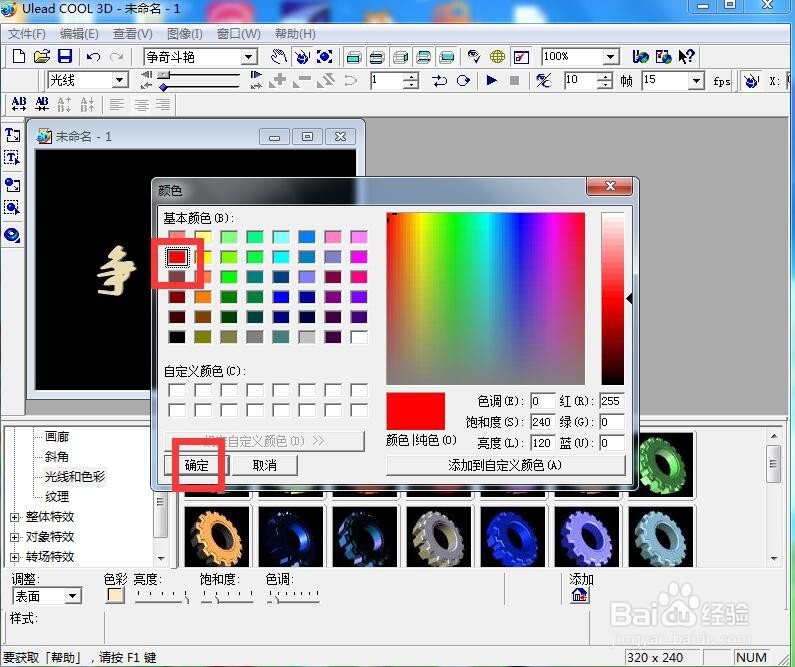Select the Rotate object tool
The height and width of the screenshot is (667, 795).
click(x=302, y=57)
